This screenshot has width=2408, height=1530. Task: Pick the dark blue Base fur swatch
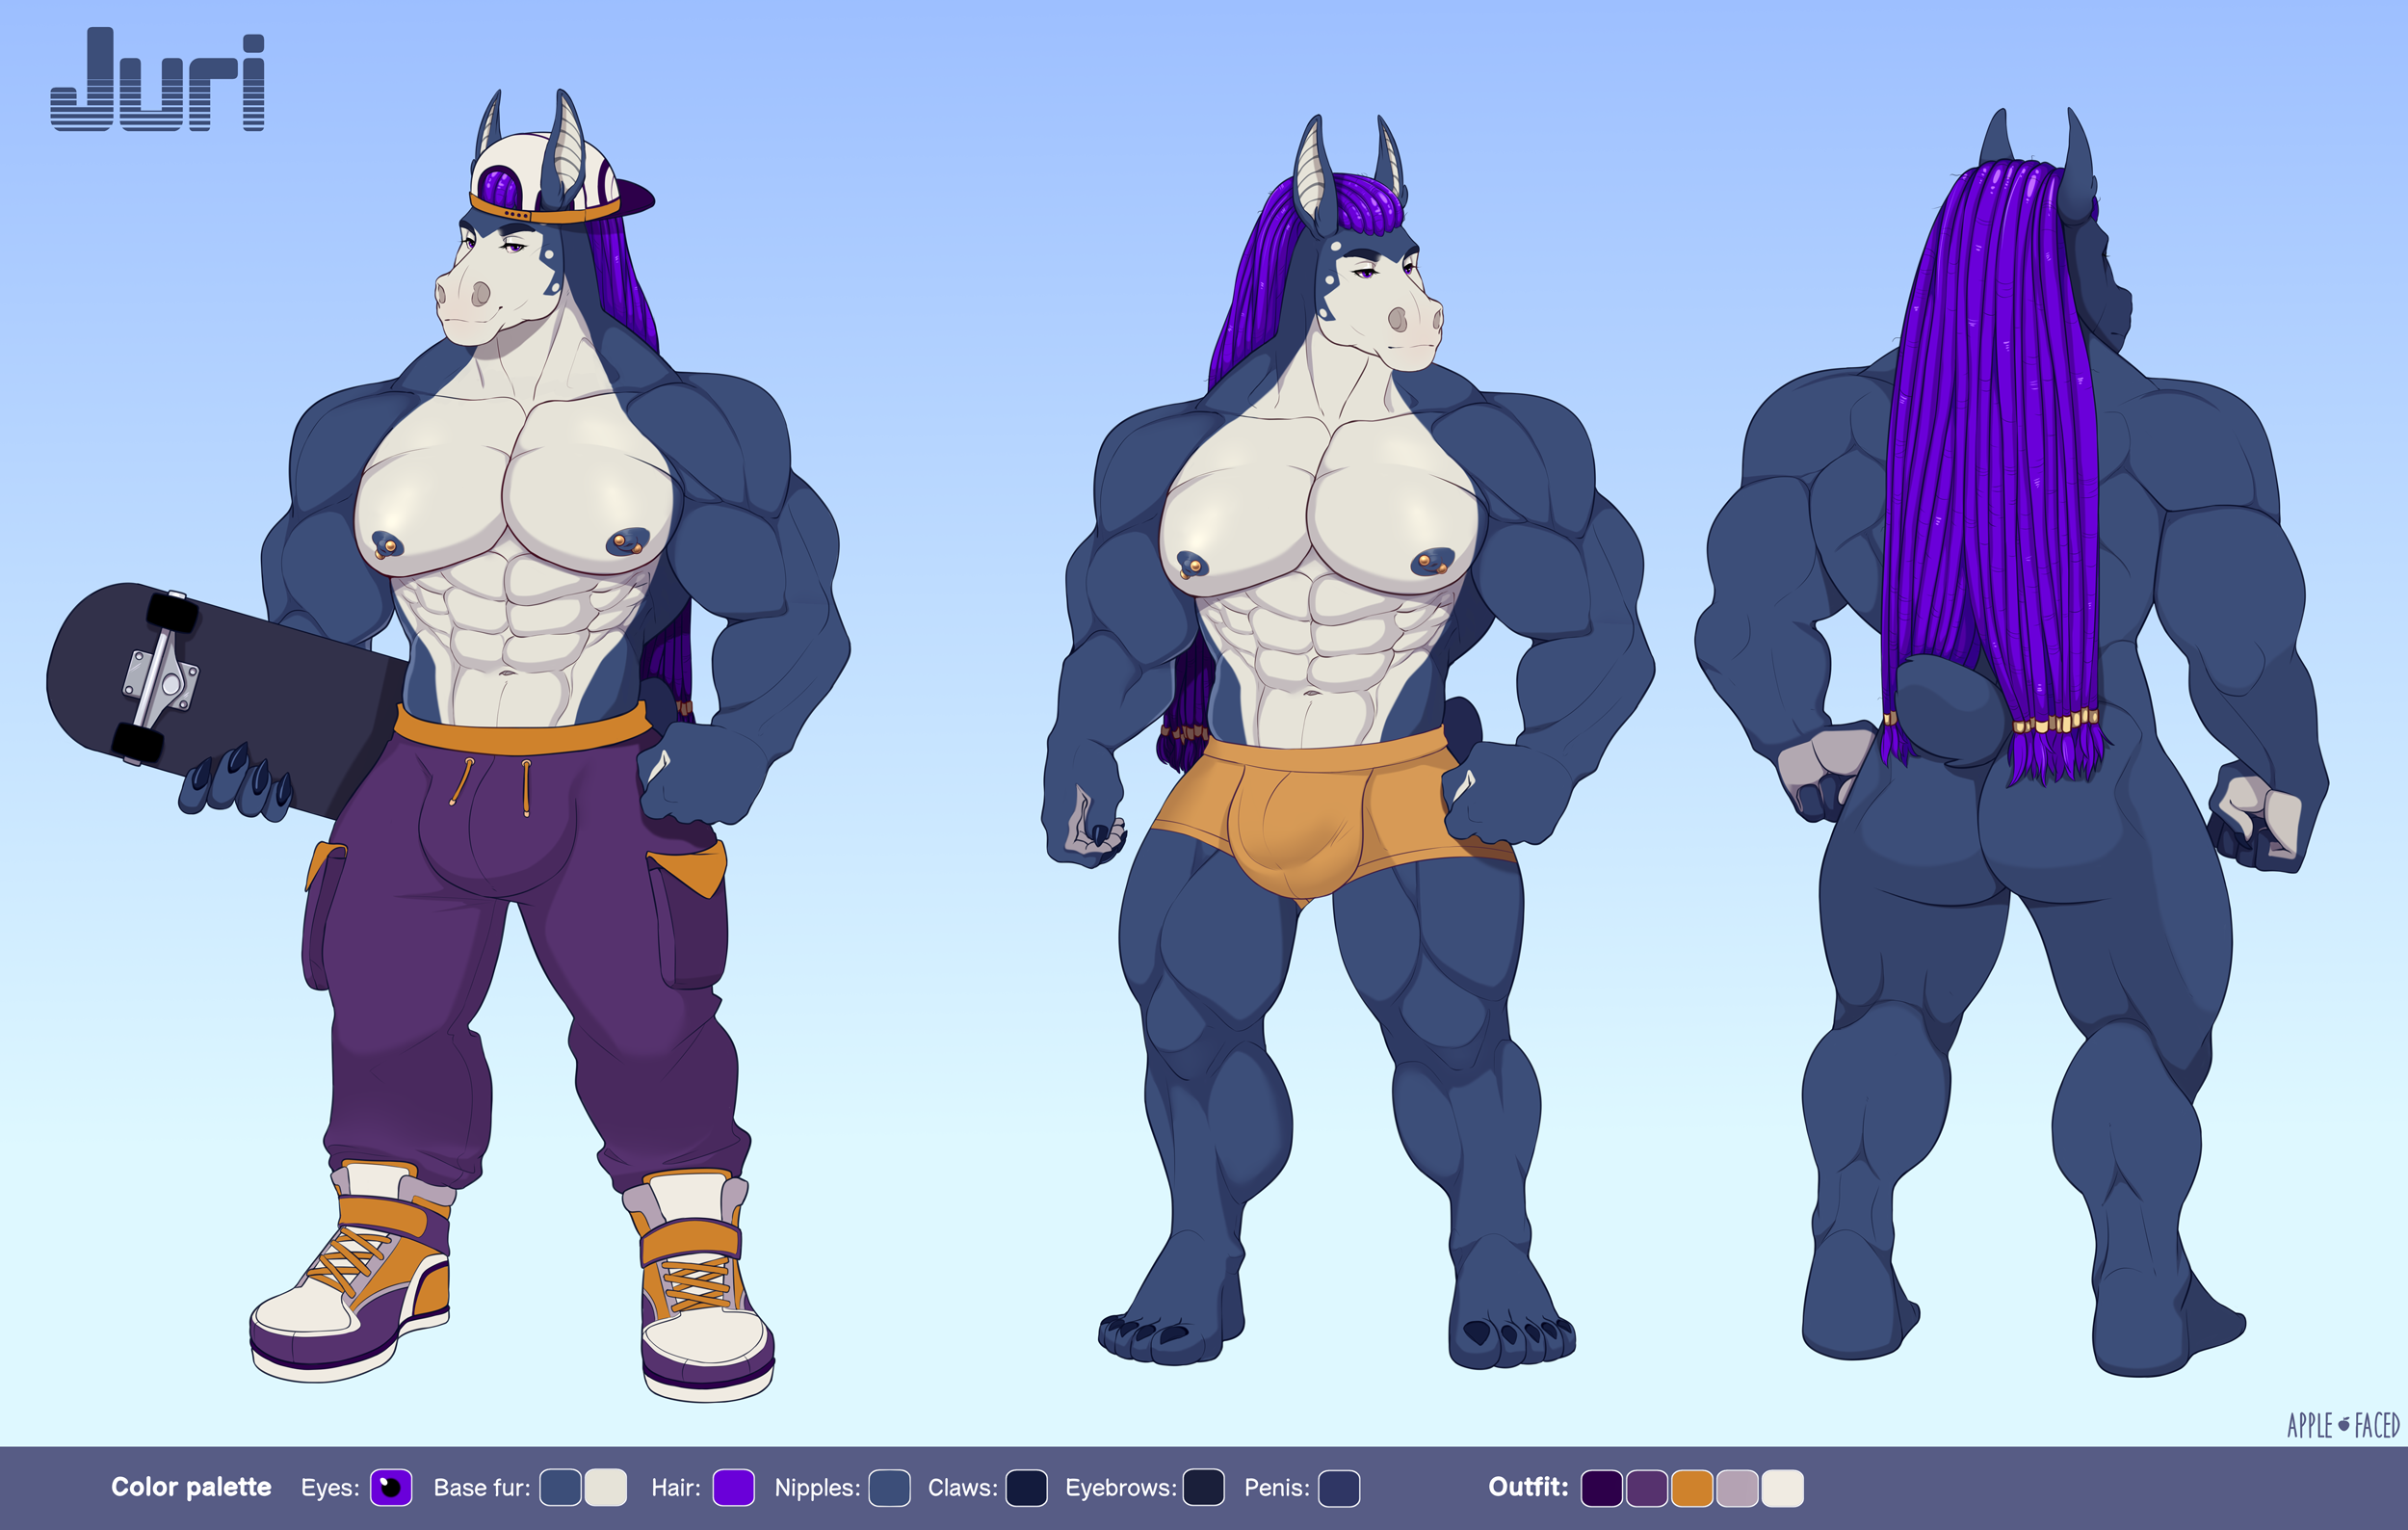pyautogui.click(x=560, y=1487)
